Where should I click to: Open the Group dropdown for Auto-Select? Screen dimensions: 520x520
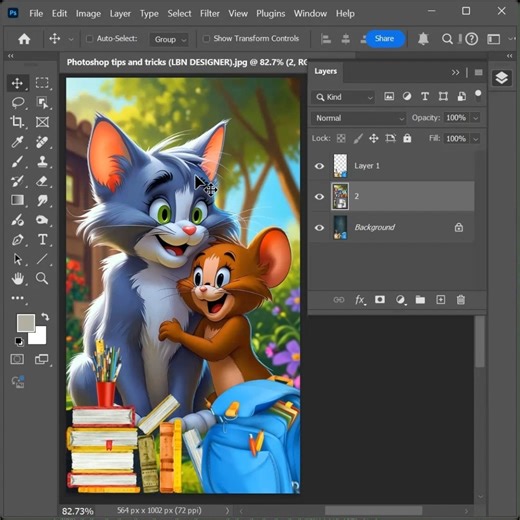[170, 39]
